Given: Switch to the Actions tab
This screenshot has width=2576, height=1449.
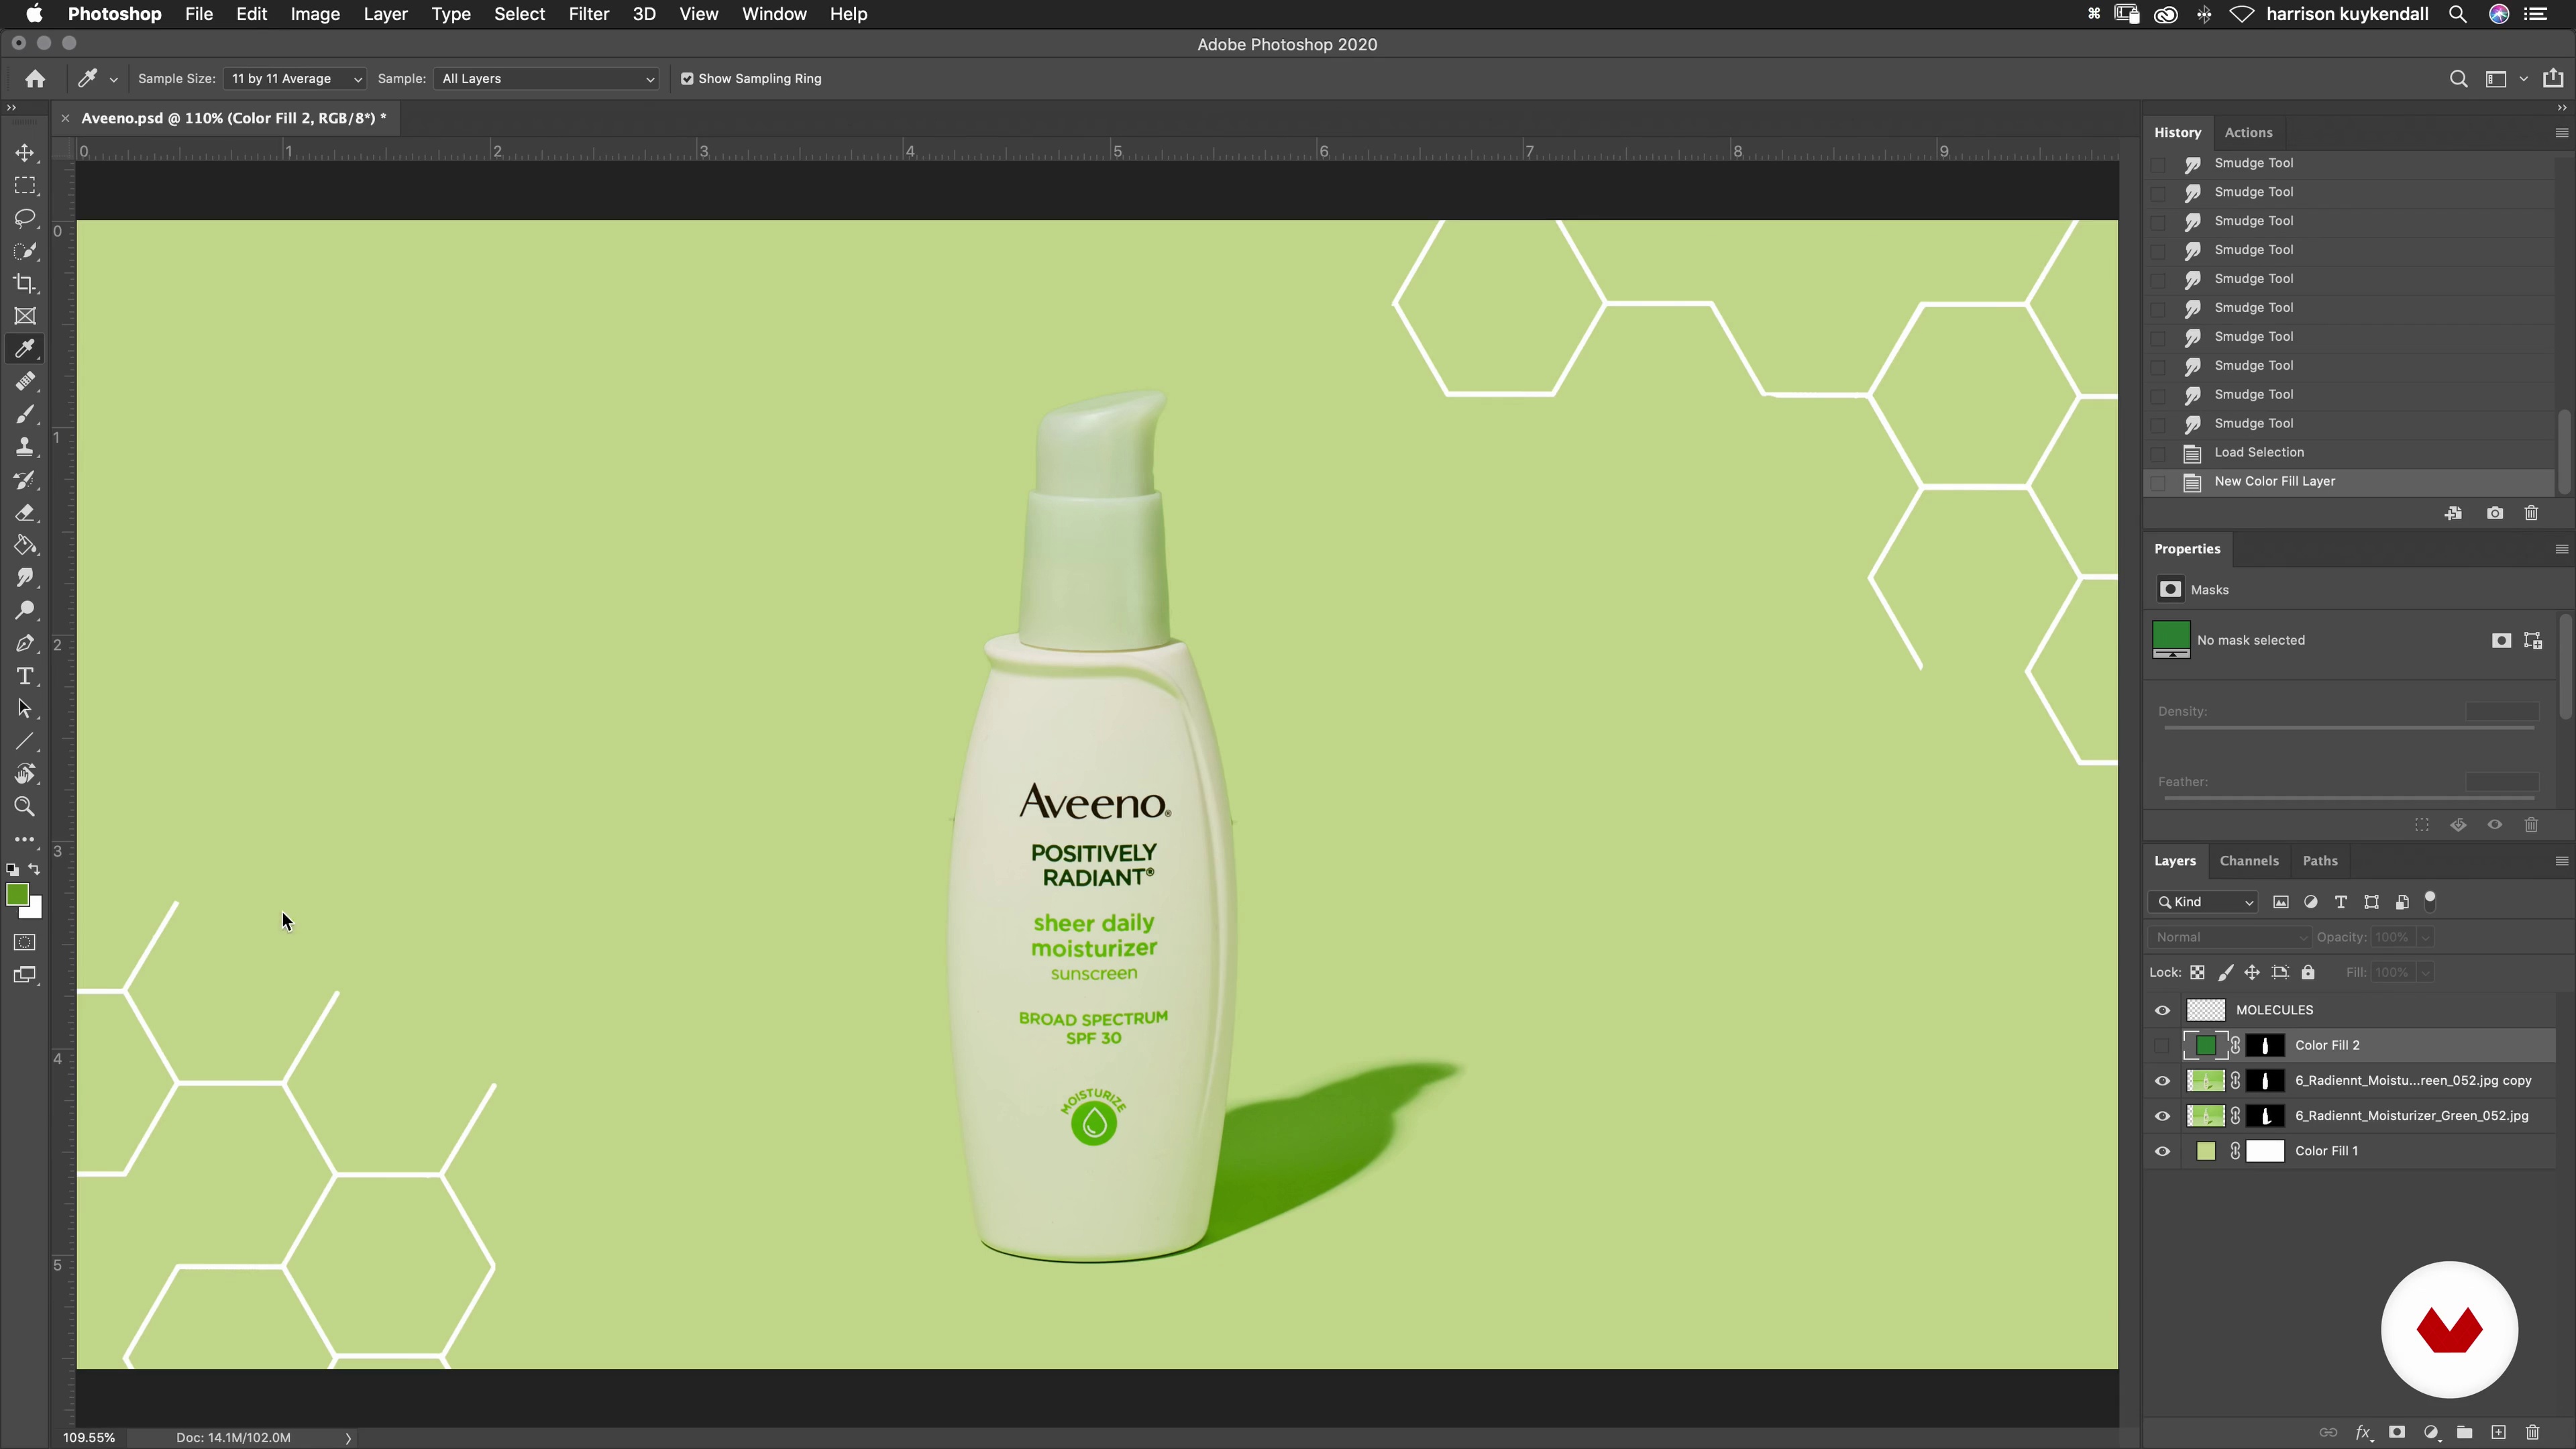Looking at the screenshot, I should tap(2248, 132).
